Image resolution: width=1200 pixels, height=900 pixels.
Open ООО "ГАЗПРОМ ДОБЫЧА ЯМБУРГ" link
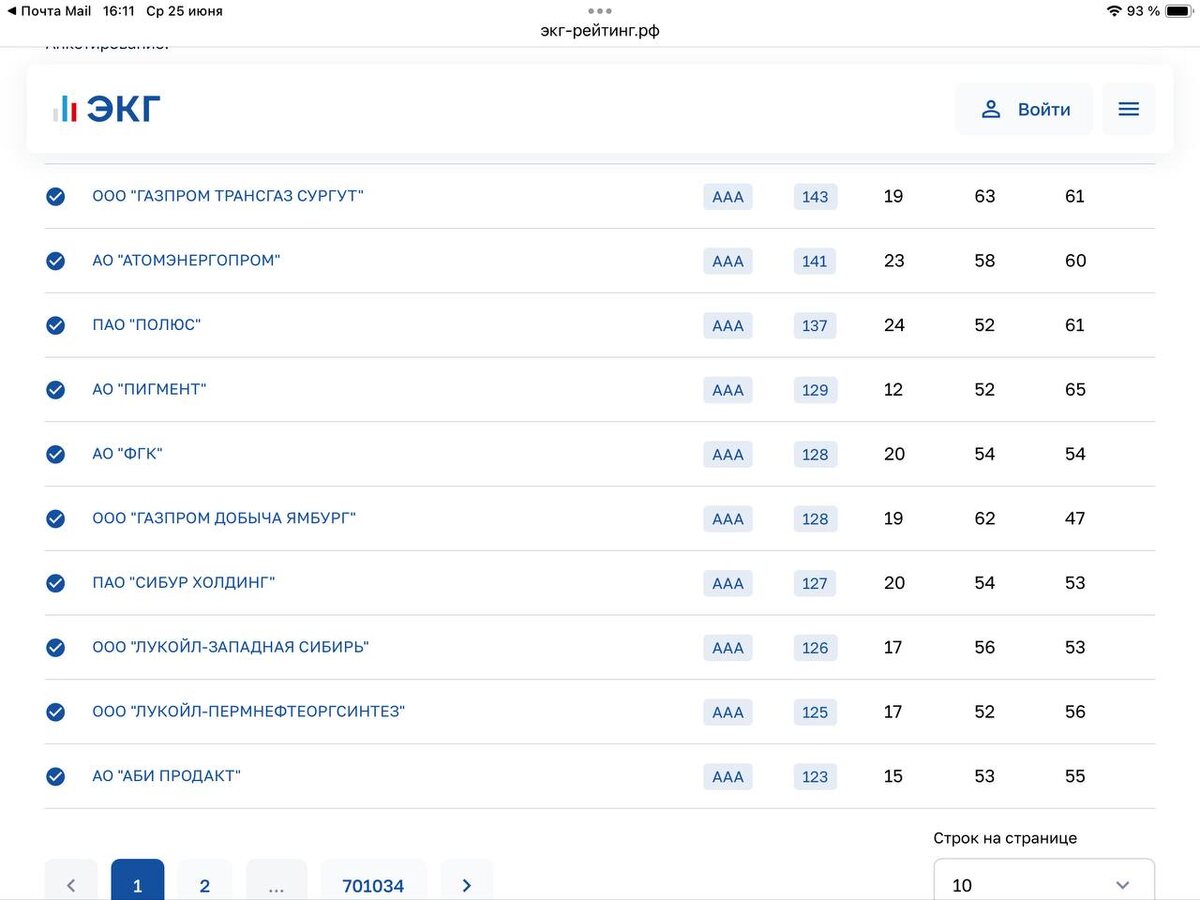[224, 518]
